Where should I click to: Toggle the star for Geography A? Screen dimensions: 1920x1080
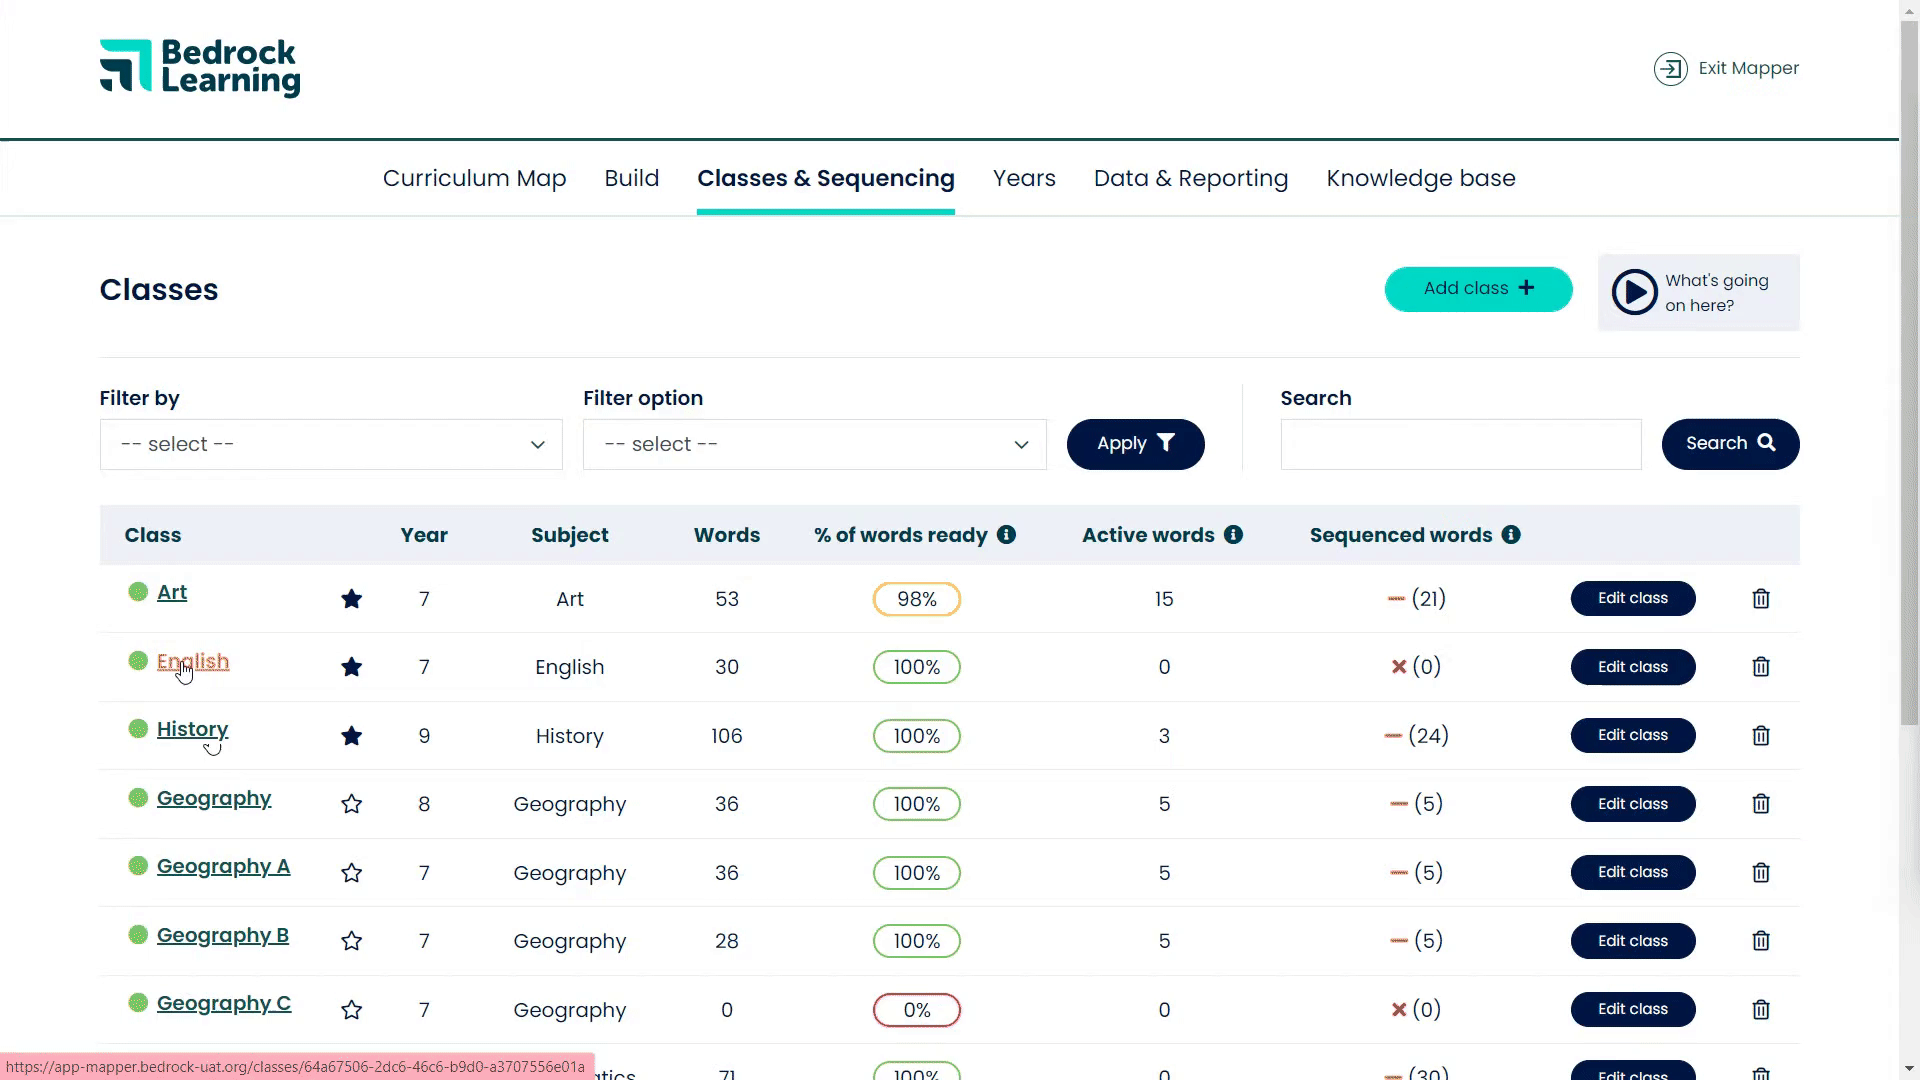tap(351, 873)
